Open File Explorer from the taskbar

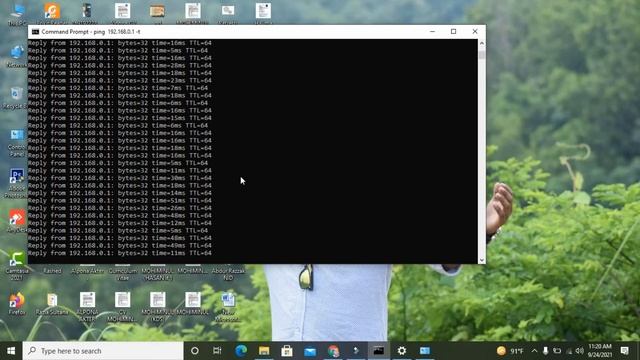[x=264, y=351]
